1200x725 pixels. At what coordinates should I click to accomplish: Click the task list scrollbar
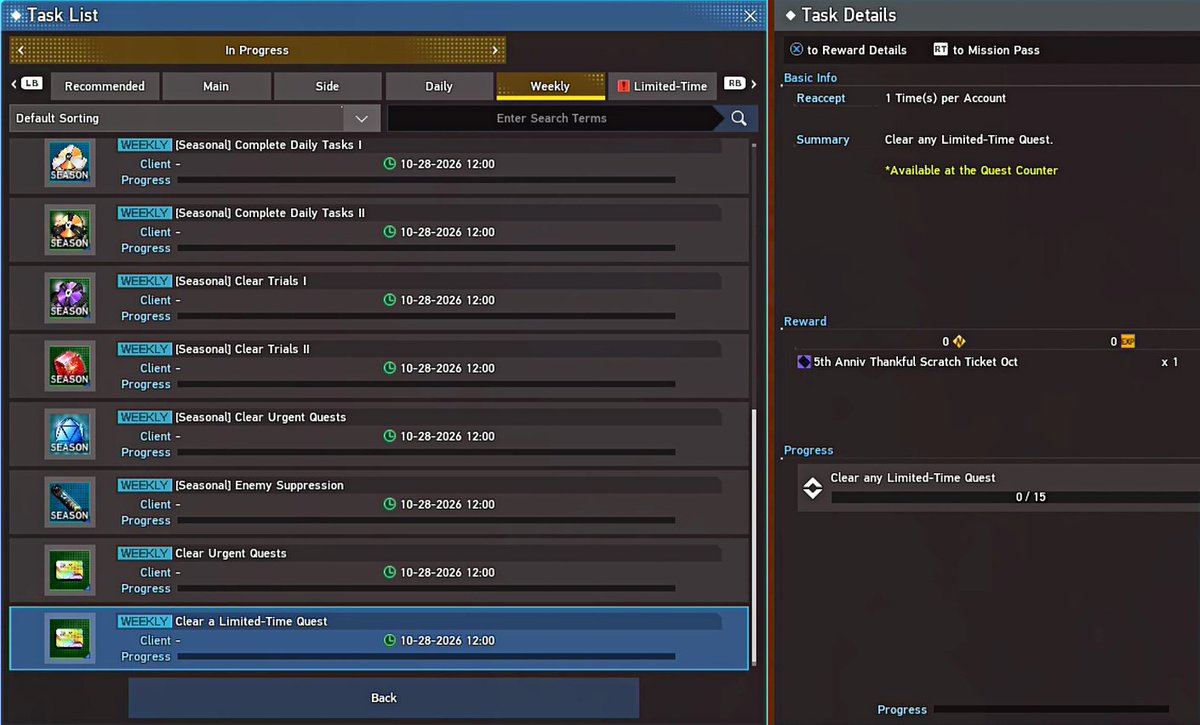[754, 536]
